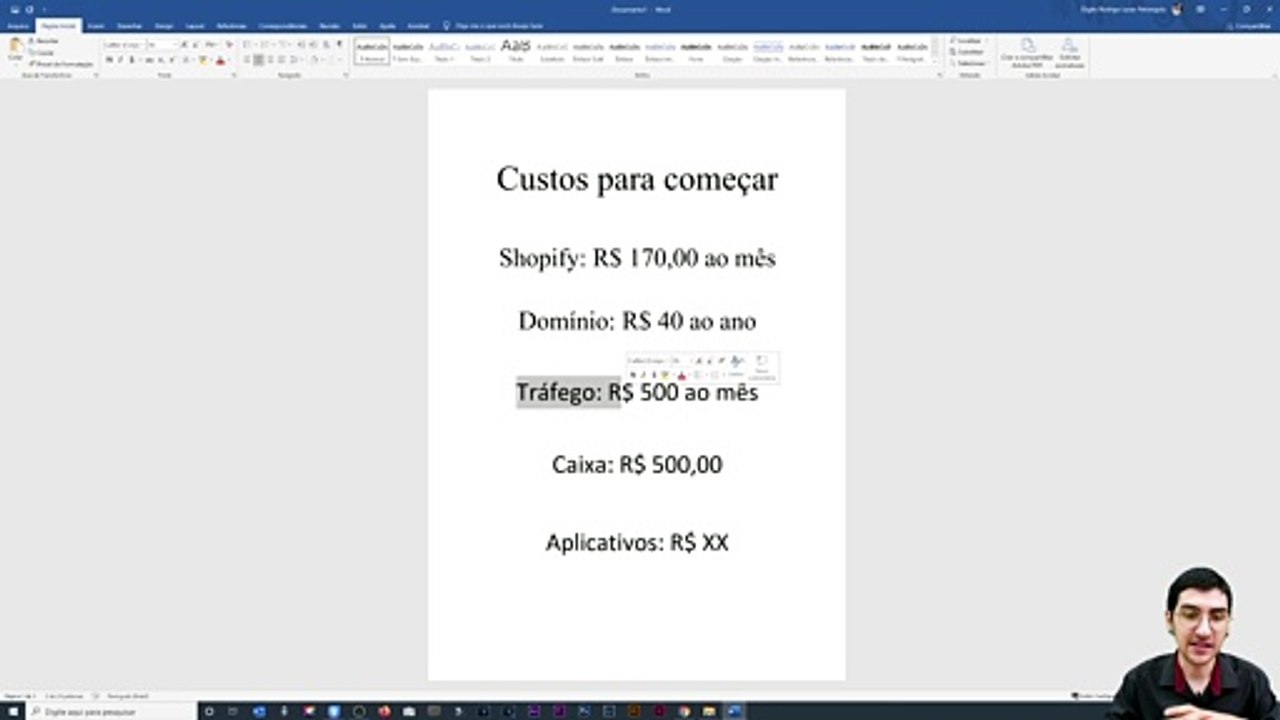Click the Windows taskbar search box
Image resolution: width=1280 pixels, height=720 pixels.
click(x=110, y=711)
